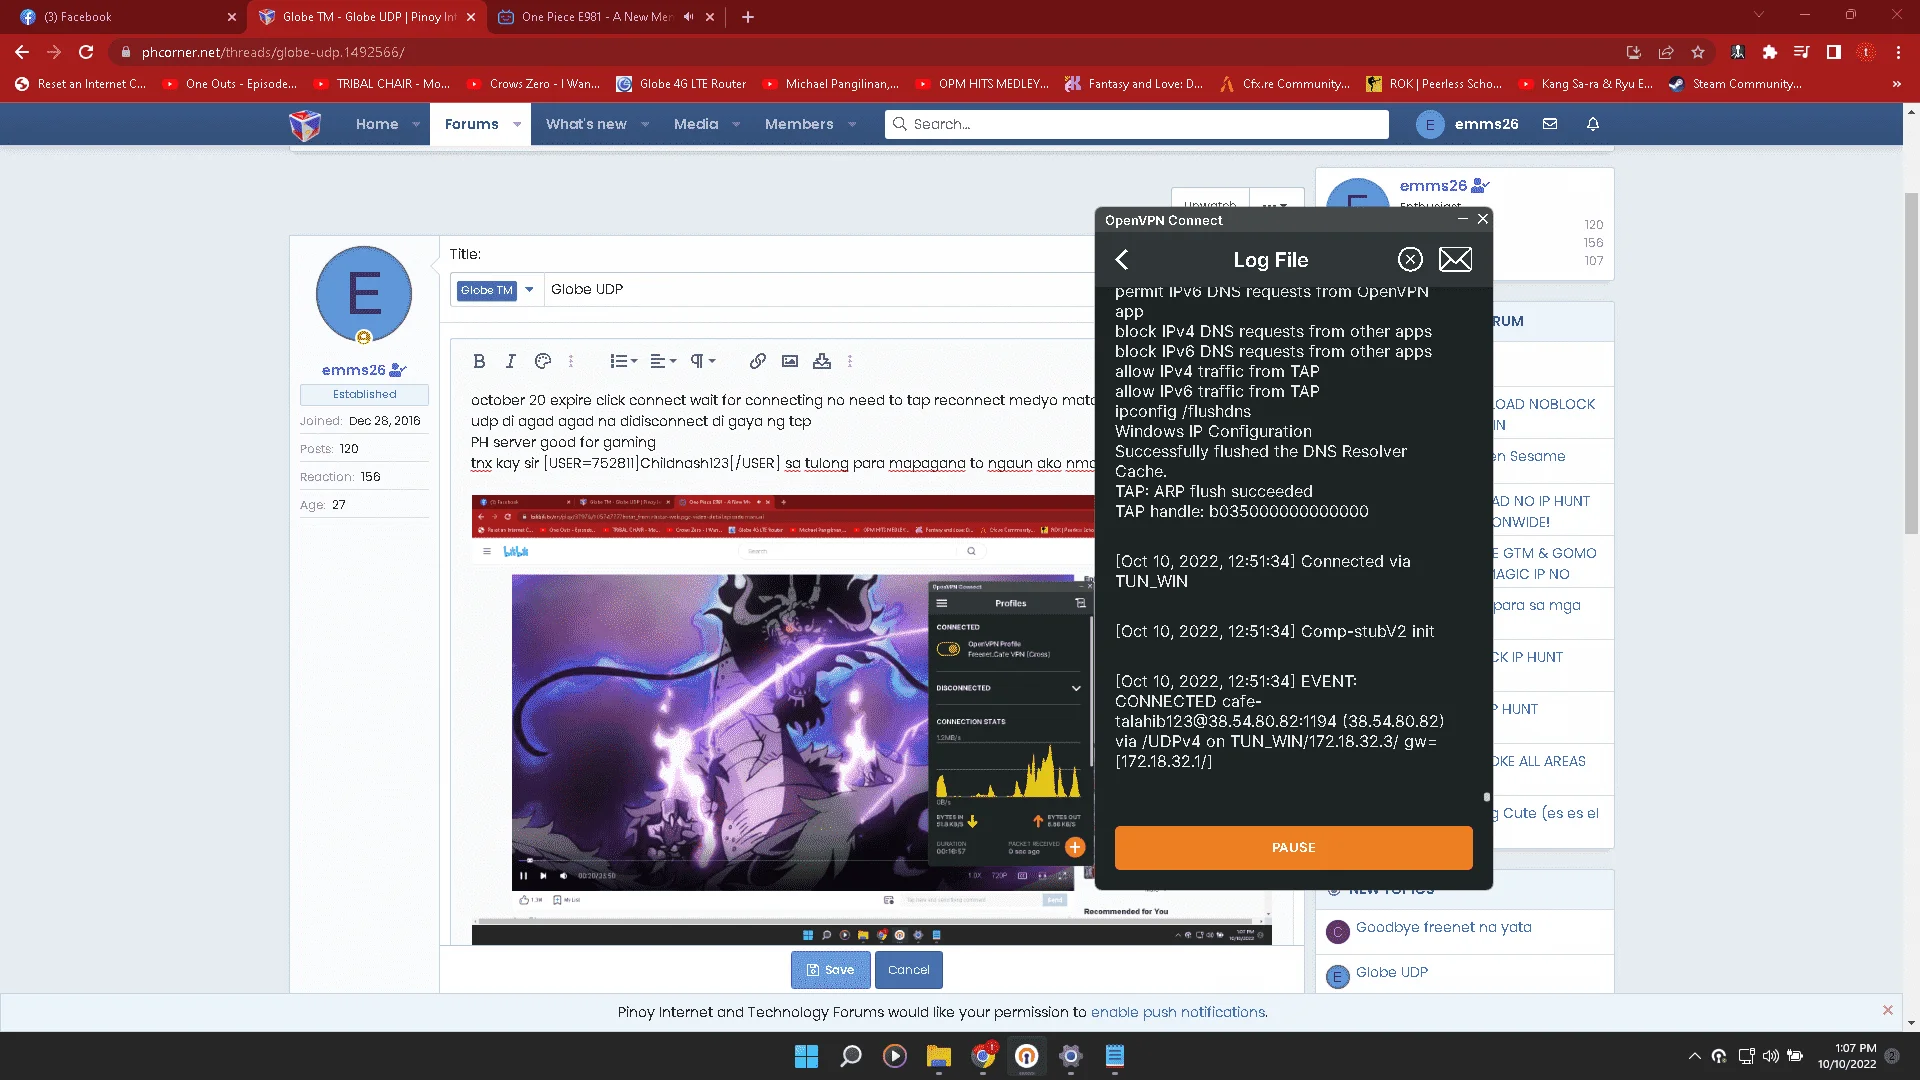This screenshot has height=1080, width=1920.
Task: Open the emms26 account menu
Action: pos(1467,124)
